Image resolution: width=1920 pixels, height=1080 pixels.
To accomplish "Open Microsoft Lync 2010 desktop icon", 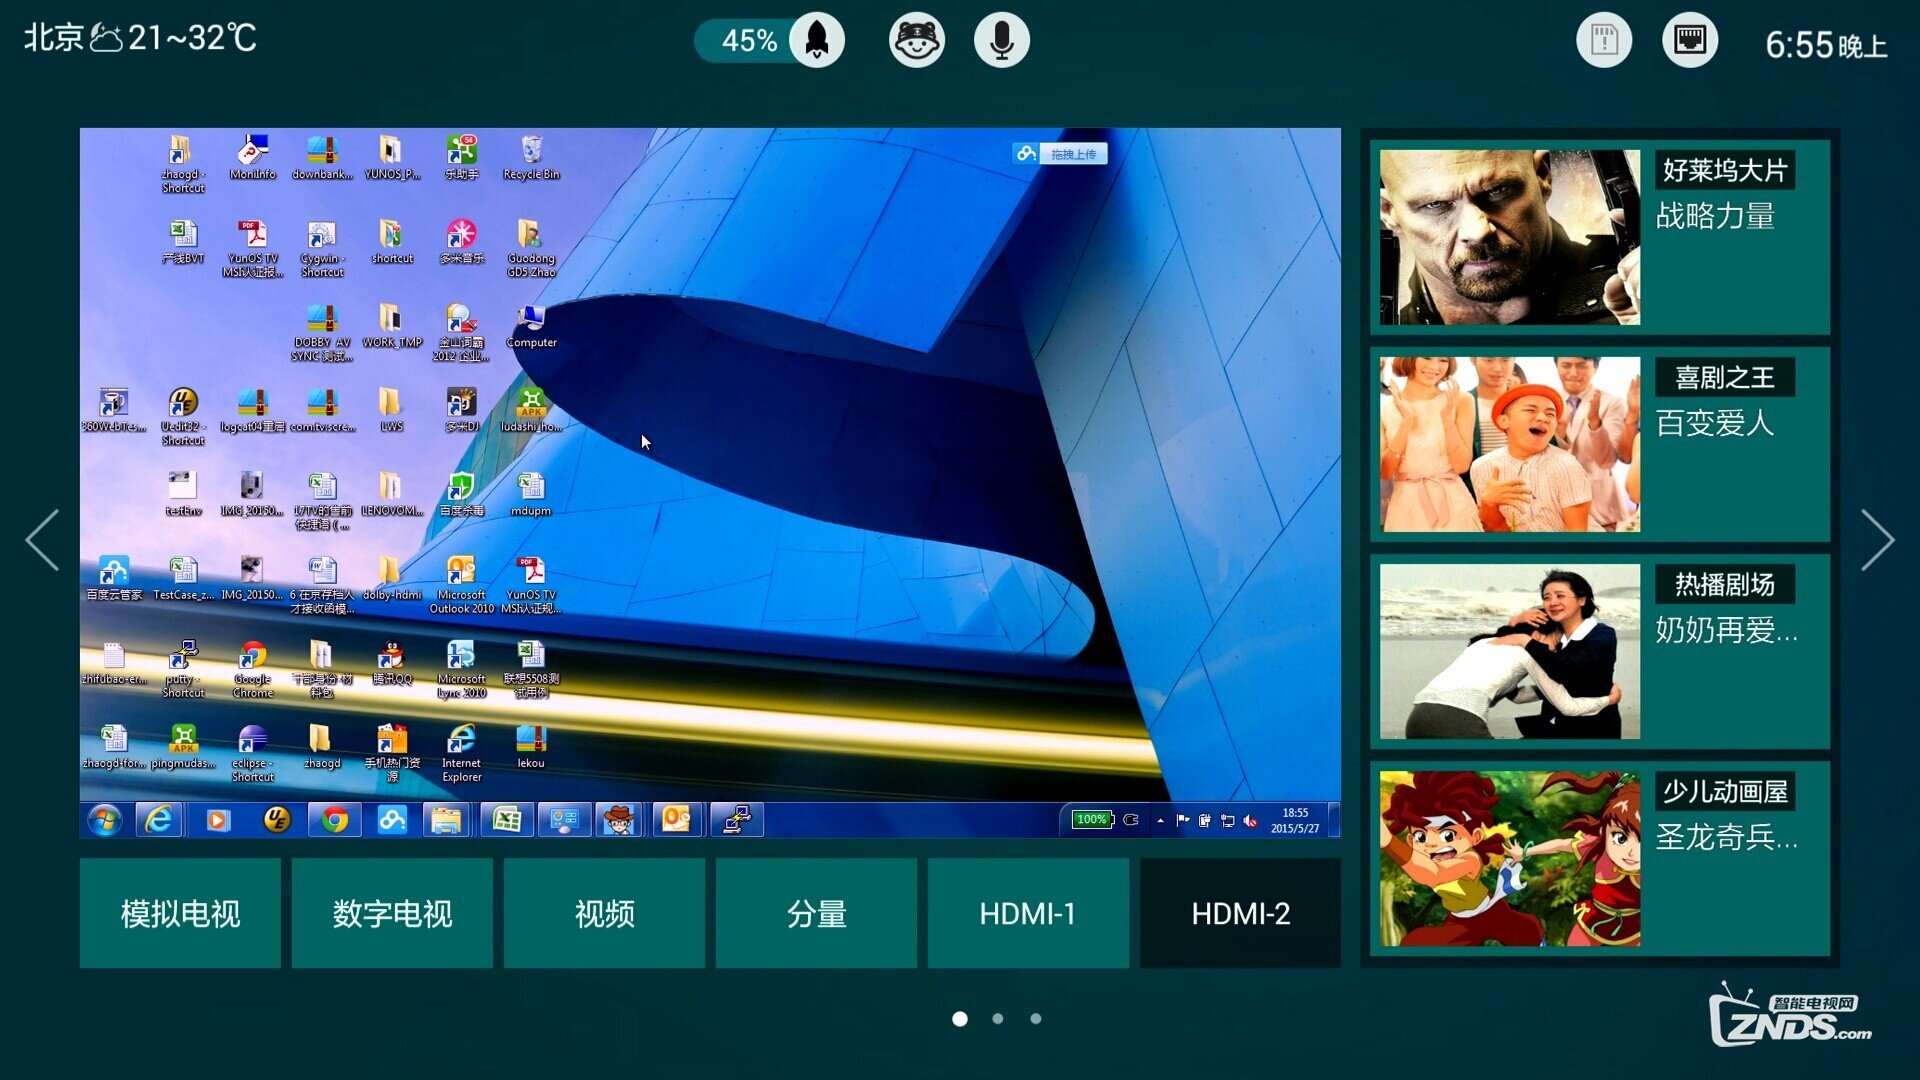I will point(461,670).
